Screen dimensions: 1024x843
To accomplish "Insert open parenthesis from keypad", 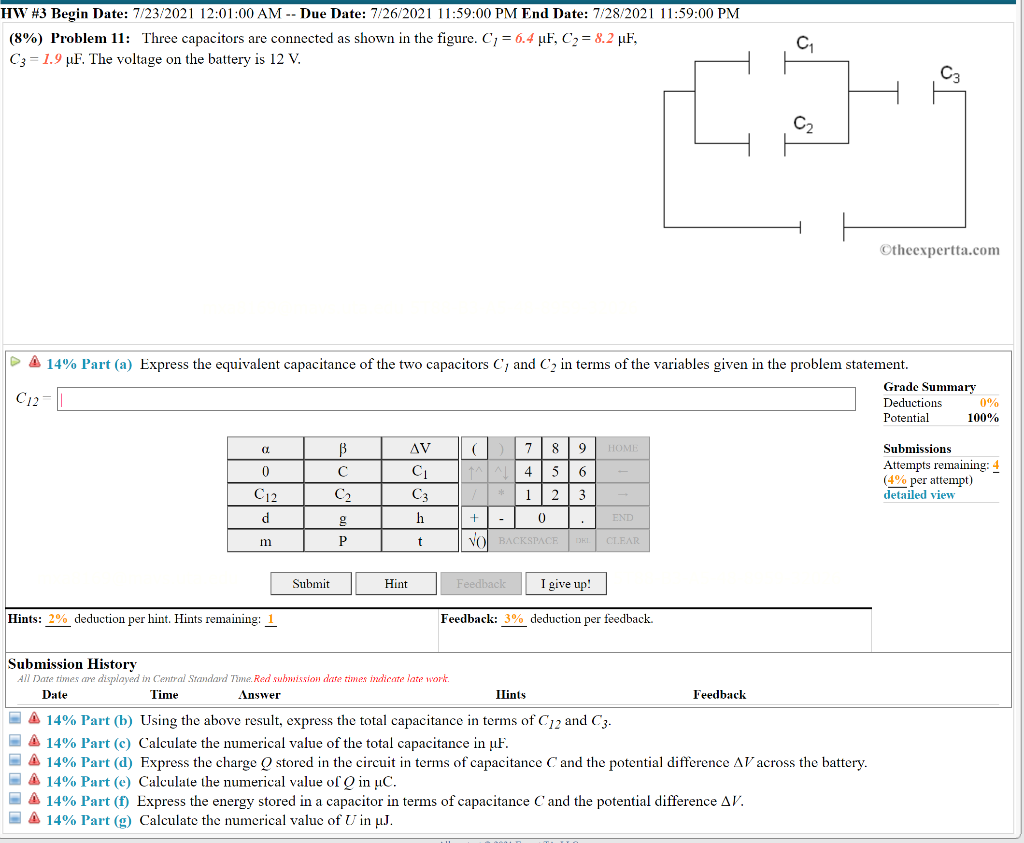I will [x=474, y=449].
